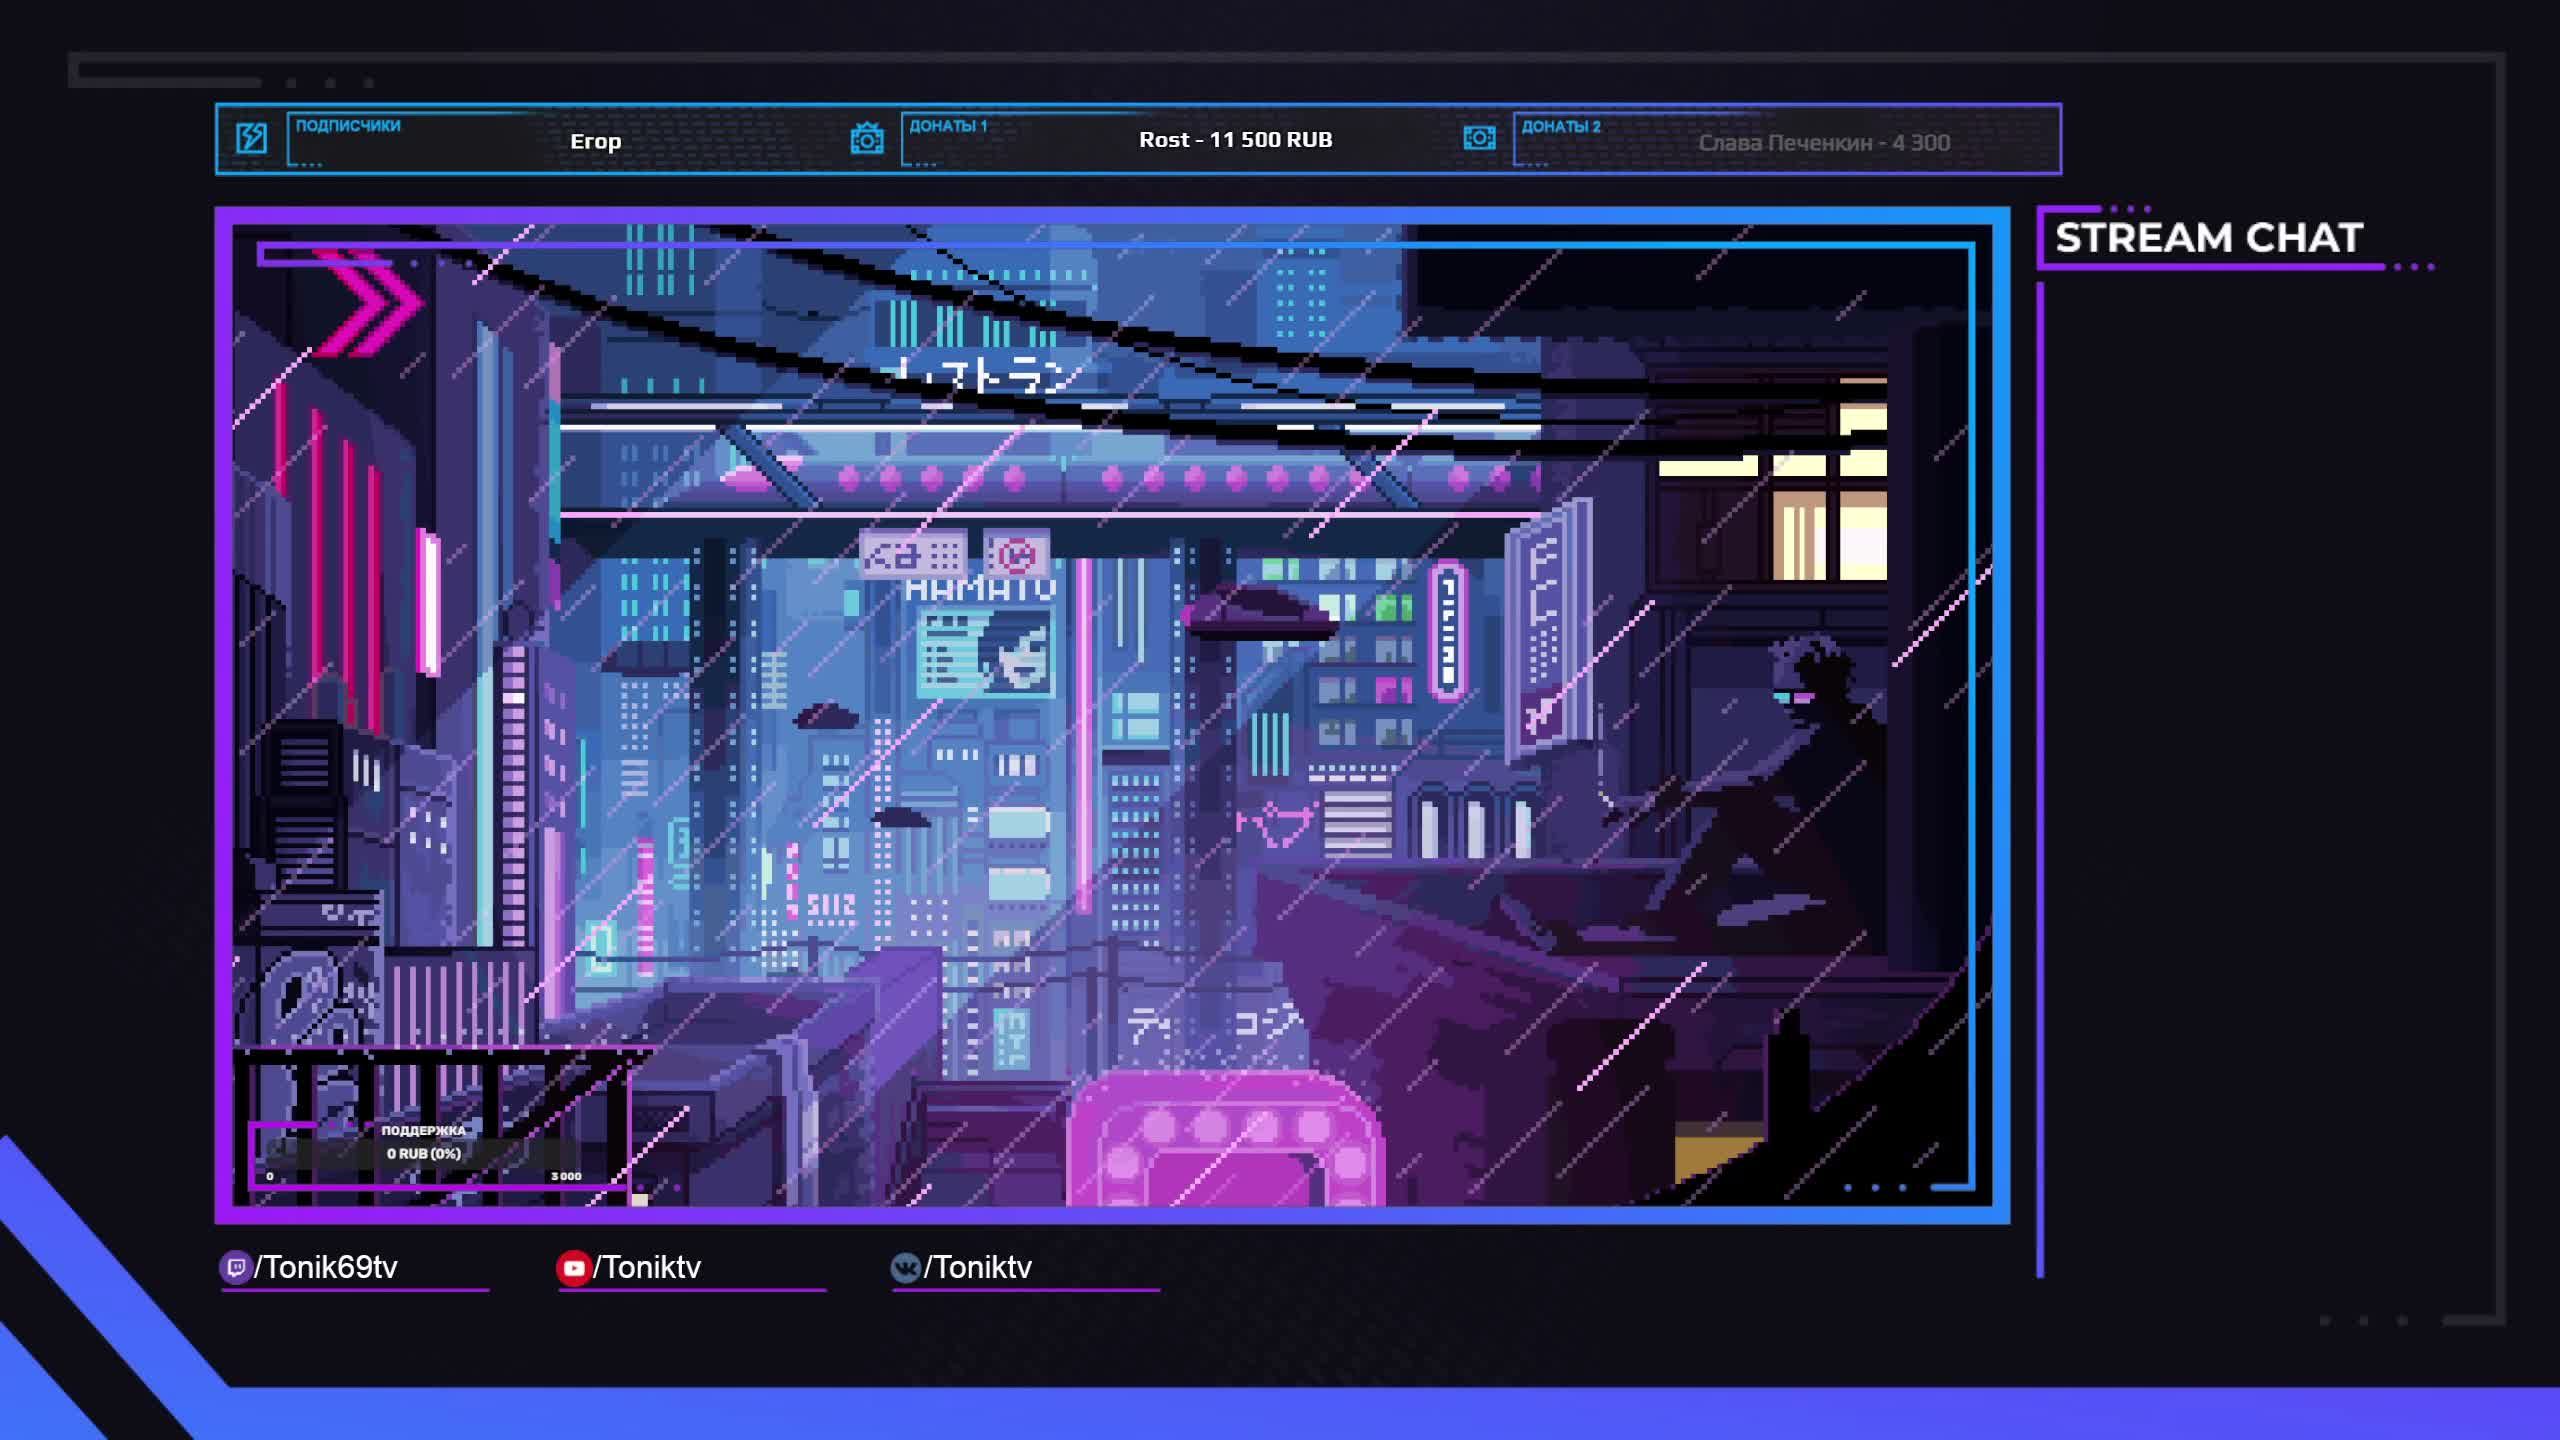Click the Rost - 11 500 RUB donation text
The width and height of the screenshot is (2560, 1440).
(x=1235, y=140)
